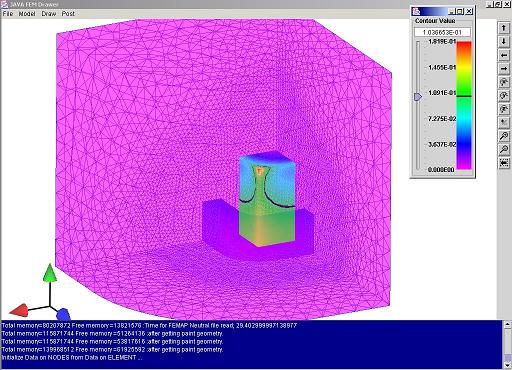
Task: Click the 'Initialize Data on NODES' console line
Action: click(x=72, y=358)
